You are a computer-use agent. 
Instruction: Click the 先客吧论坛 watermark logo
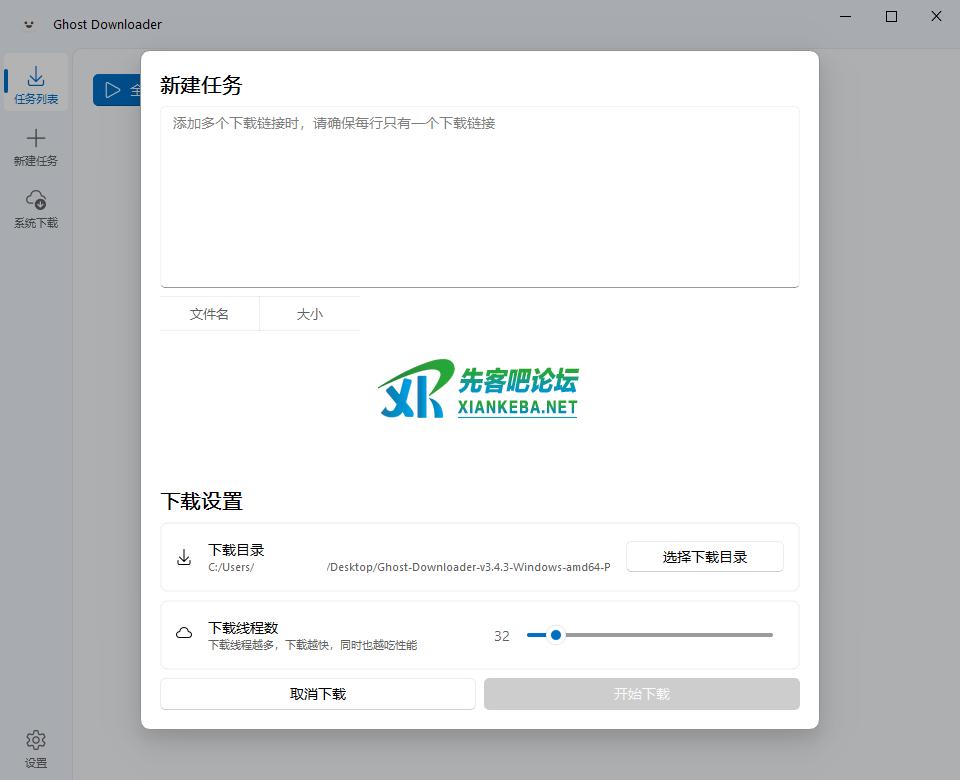tap(479, 390)
